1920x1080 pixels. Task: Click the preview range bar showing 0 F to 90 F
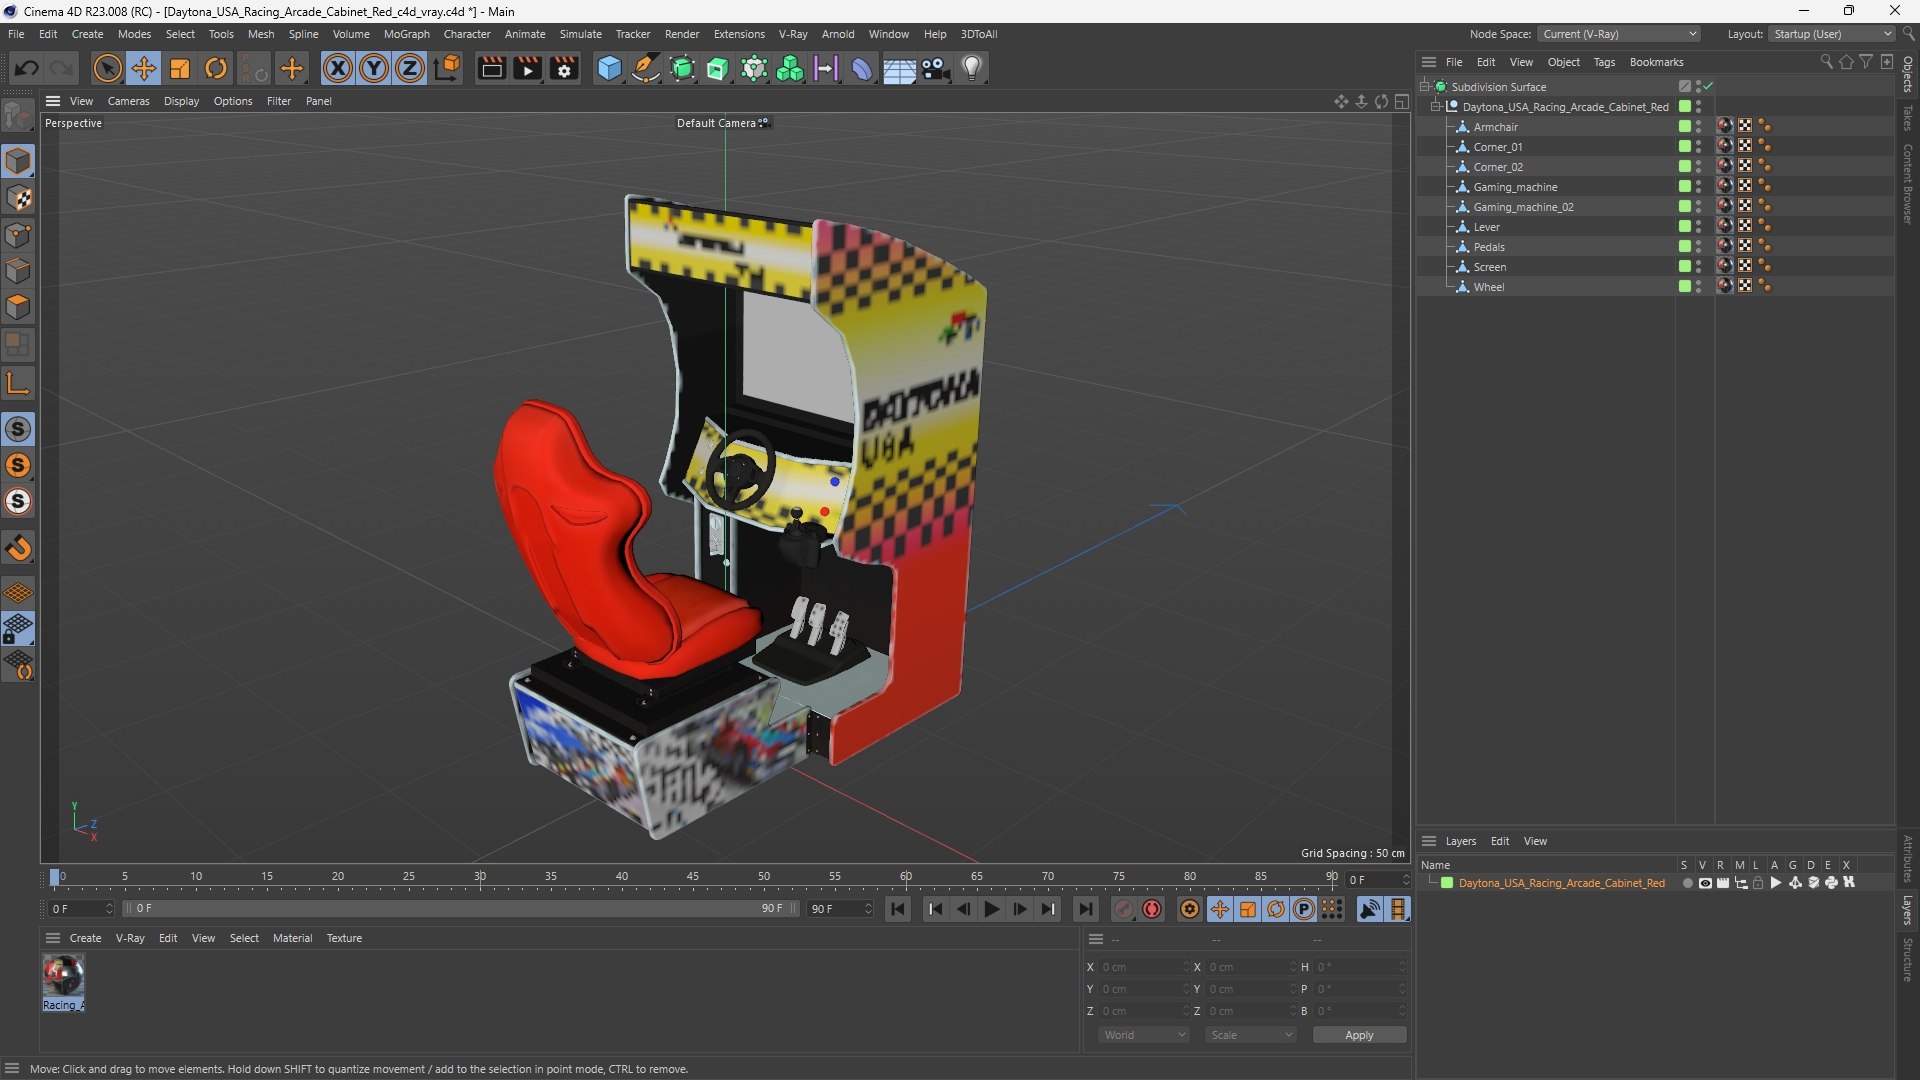[x=459, y=909]
